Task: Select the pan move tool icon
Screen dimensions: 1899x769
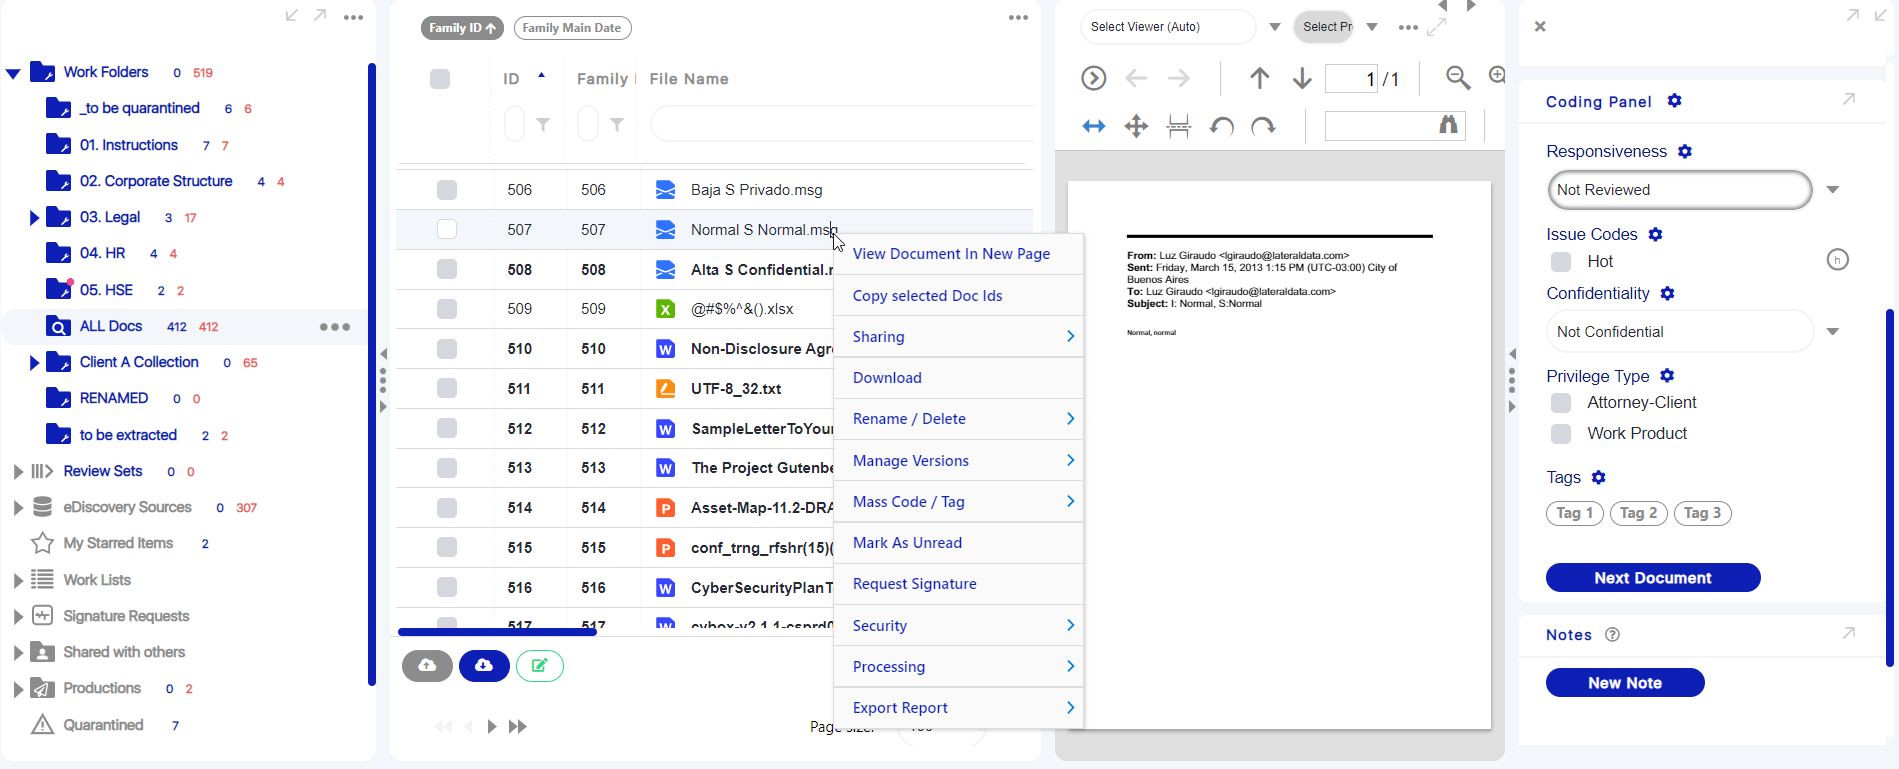Action: pos(1136,126)
